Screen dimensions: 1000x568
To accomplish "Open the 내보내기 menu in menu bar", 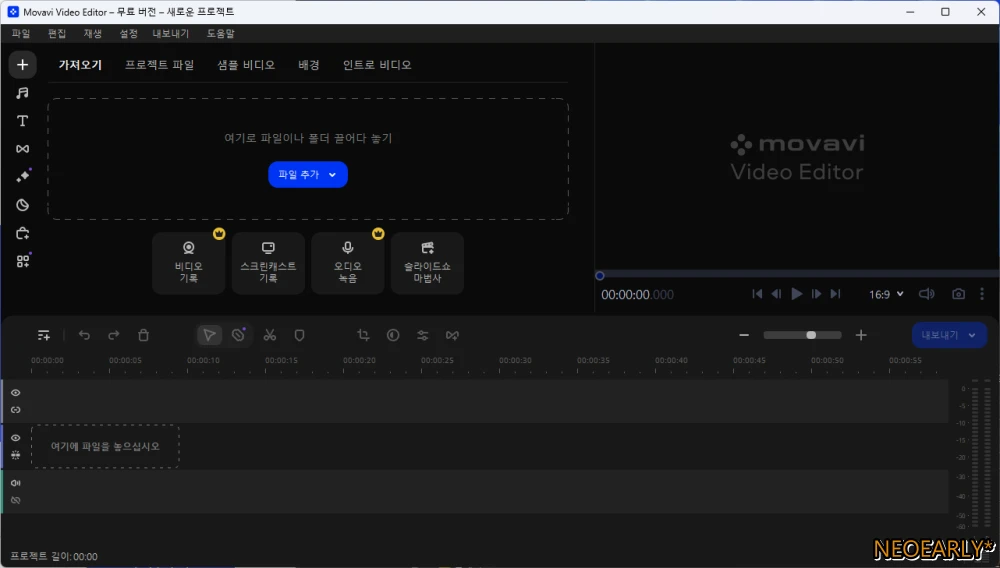I will click(x=170, y=33).
